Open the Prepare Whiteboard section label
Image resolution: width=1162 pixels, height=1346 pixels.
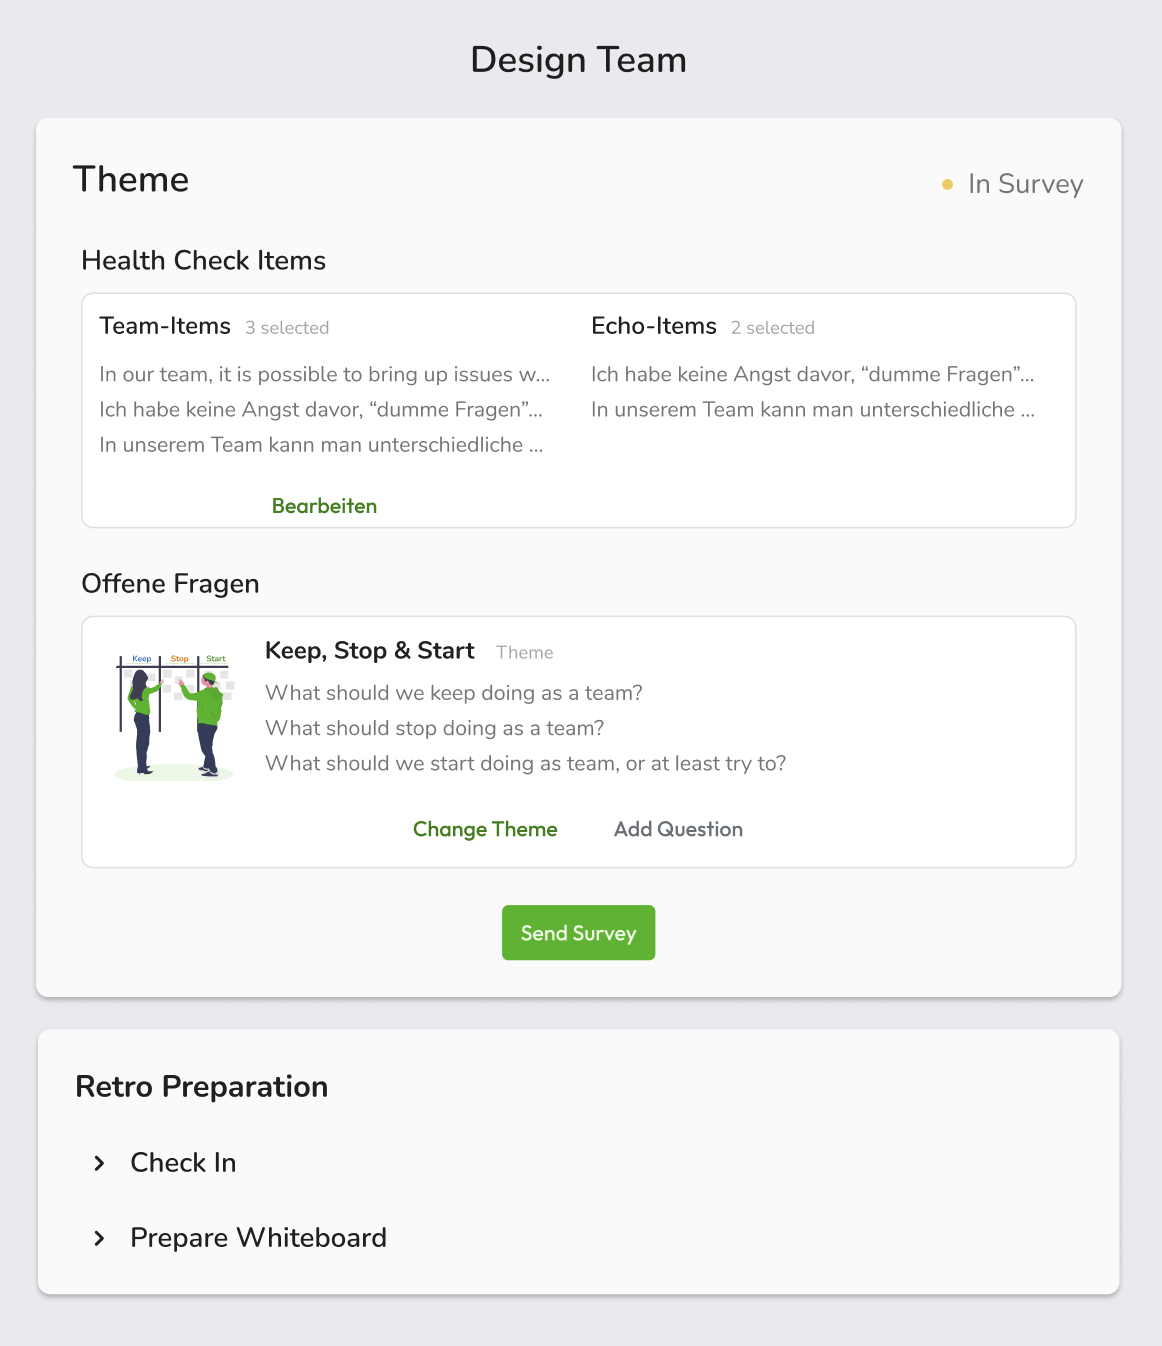pos(258,1238)
